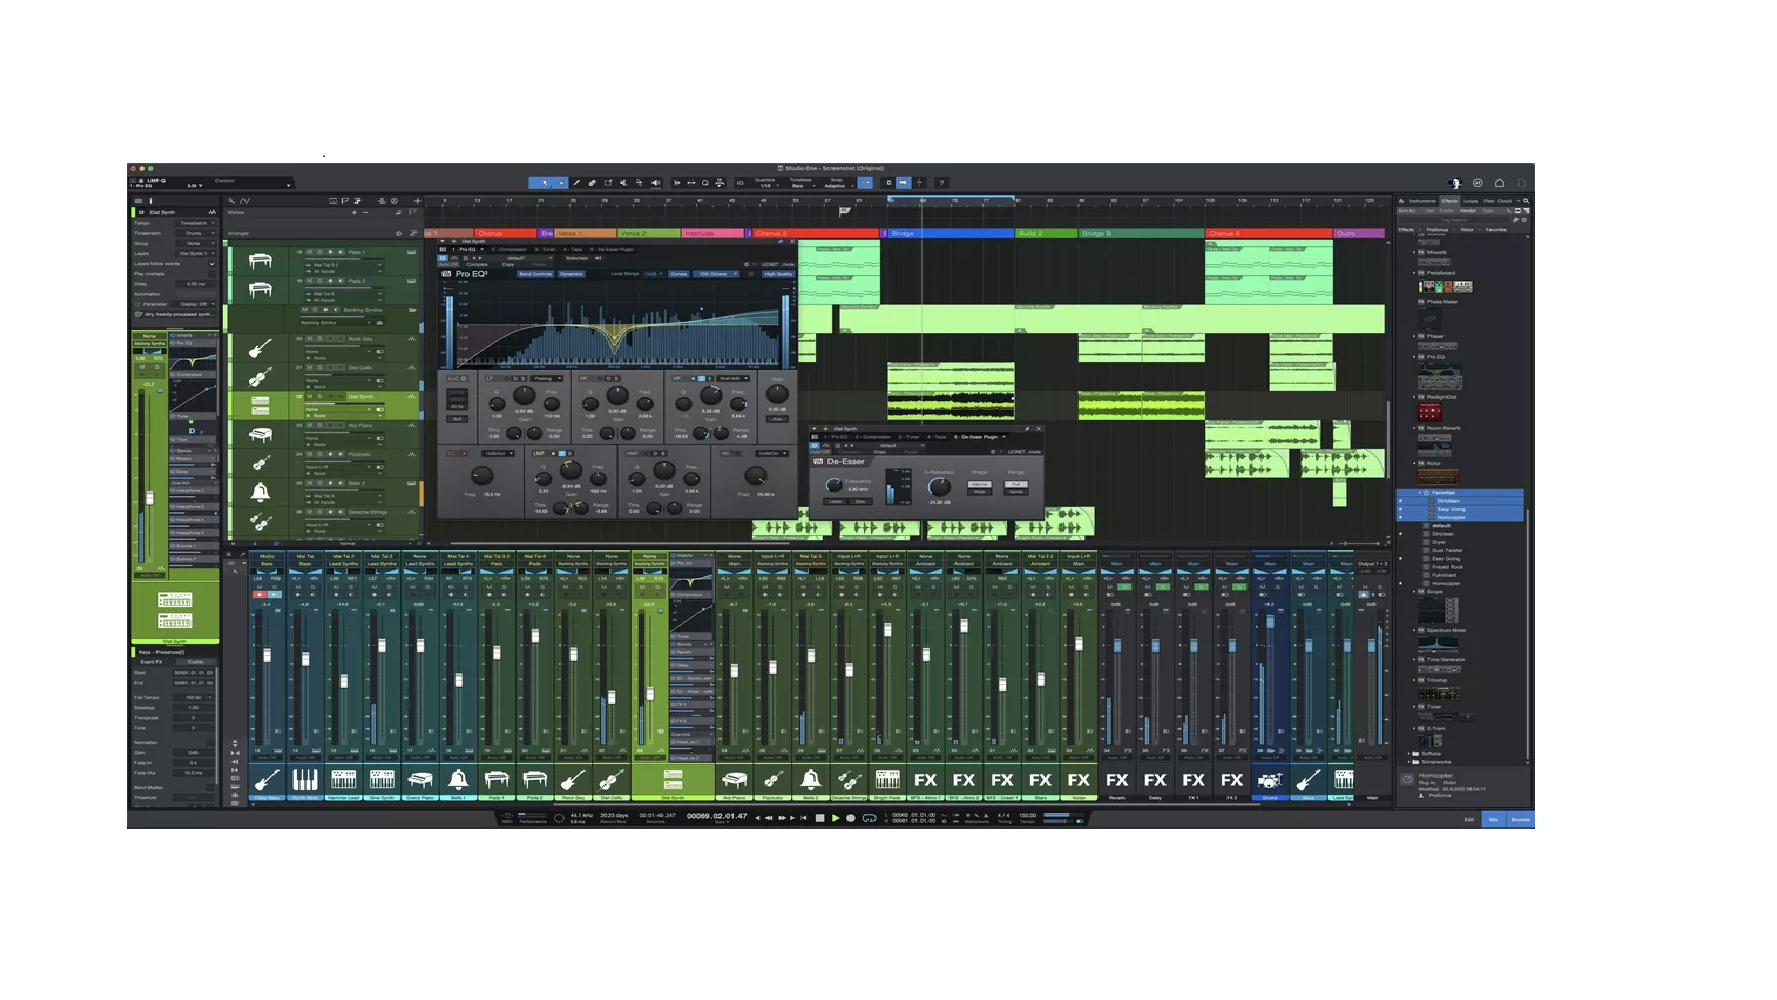Toggle snap to grid button

pyautogui.click(x=865, y=183)
